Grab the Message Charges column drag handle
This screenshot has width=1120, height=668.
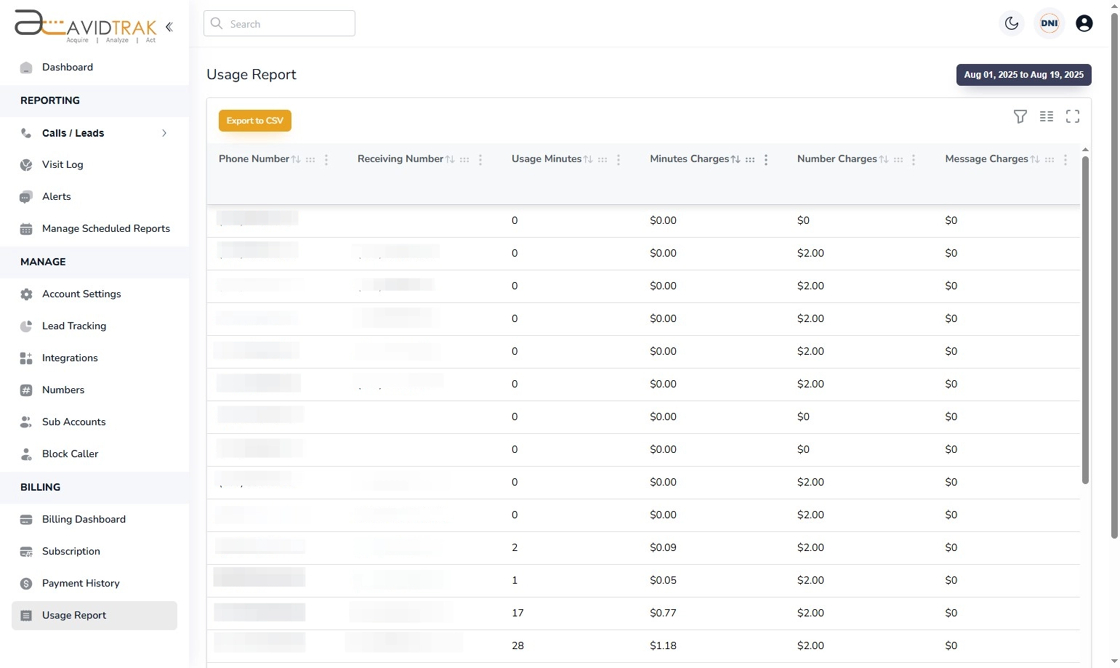[1049, 160]
